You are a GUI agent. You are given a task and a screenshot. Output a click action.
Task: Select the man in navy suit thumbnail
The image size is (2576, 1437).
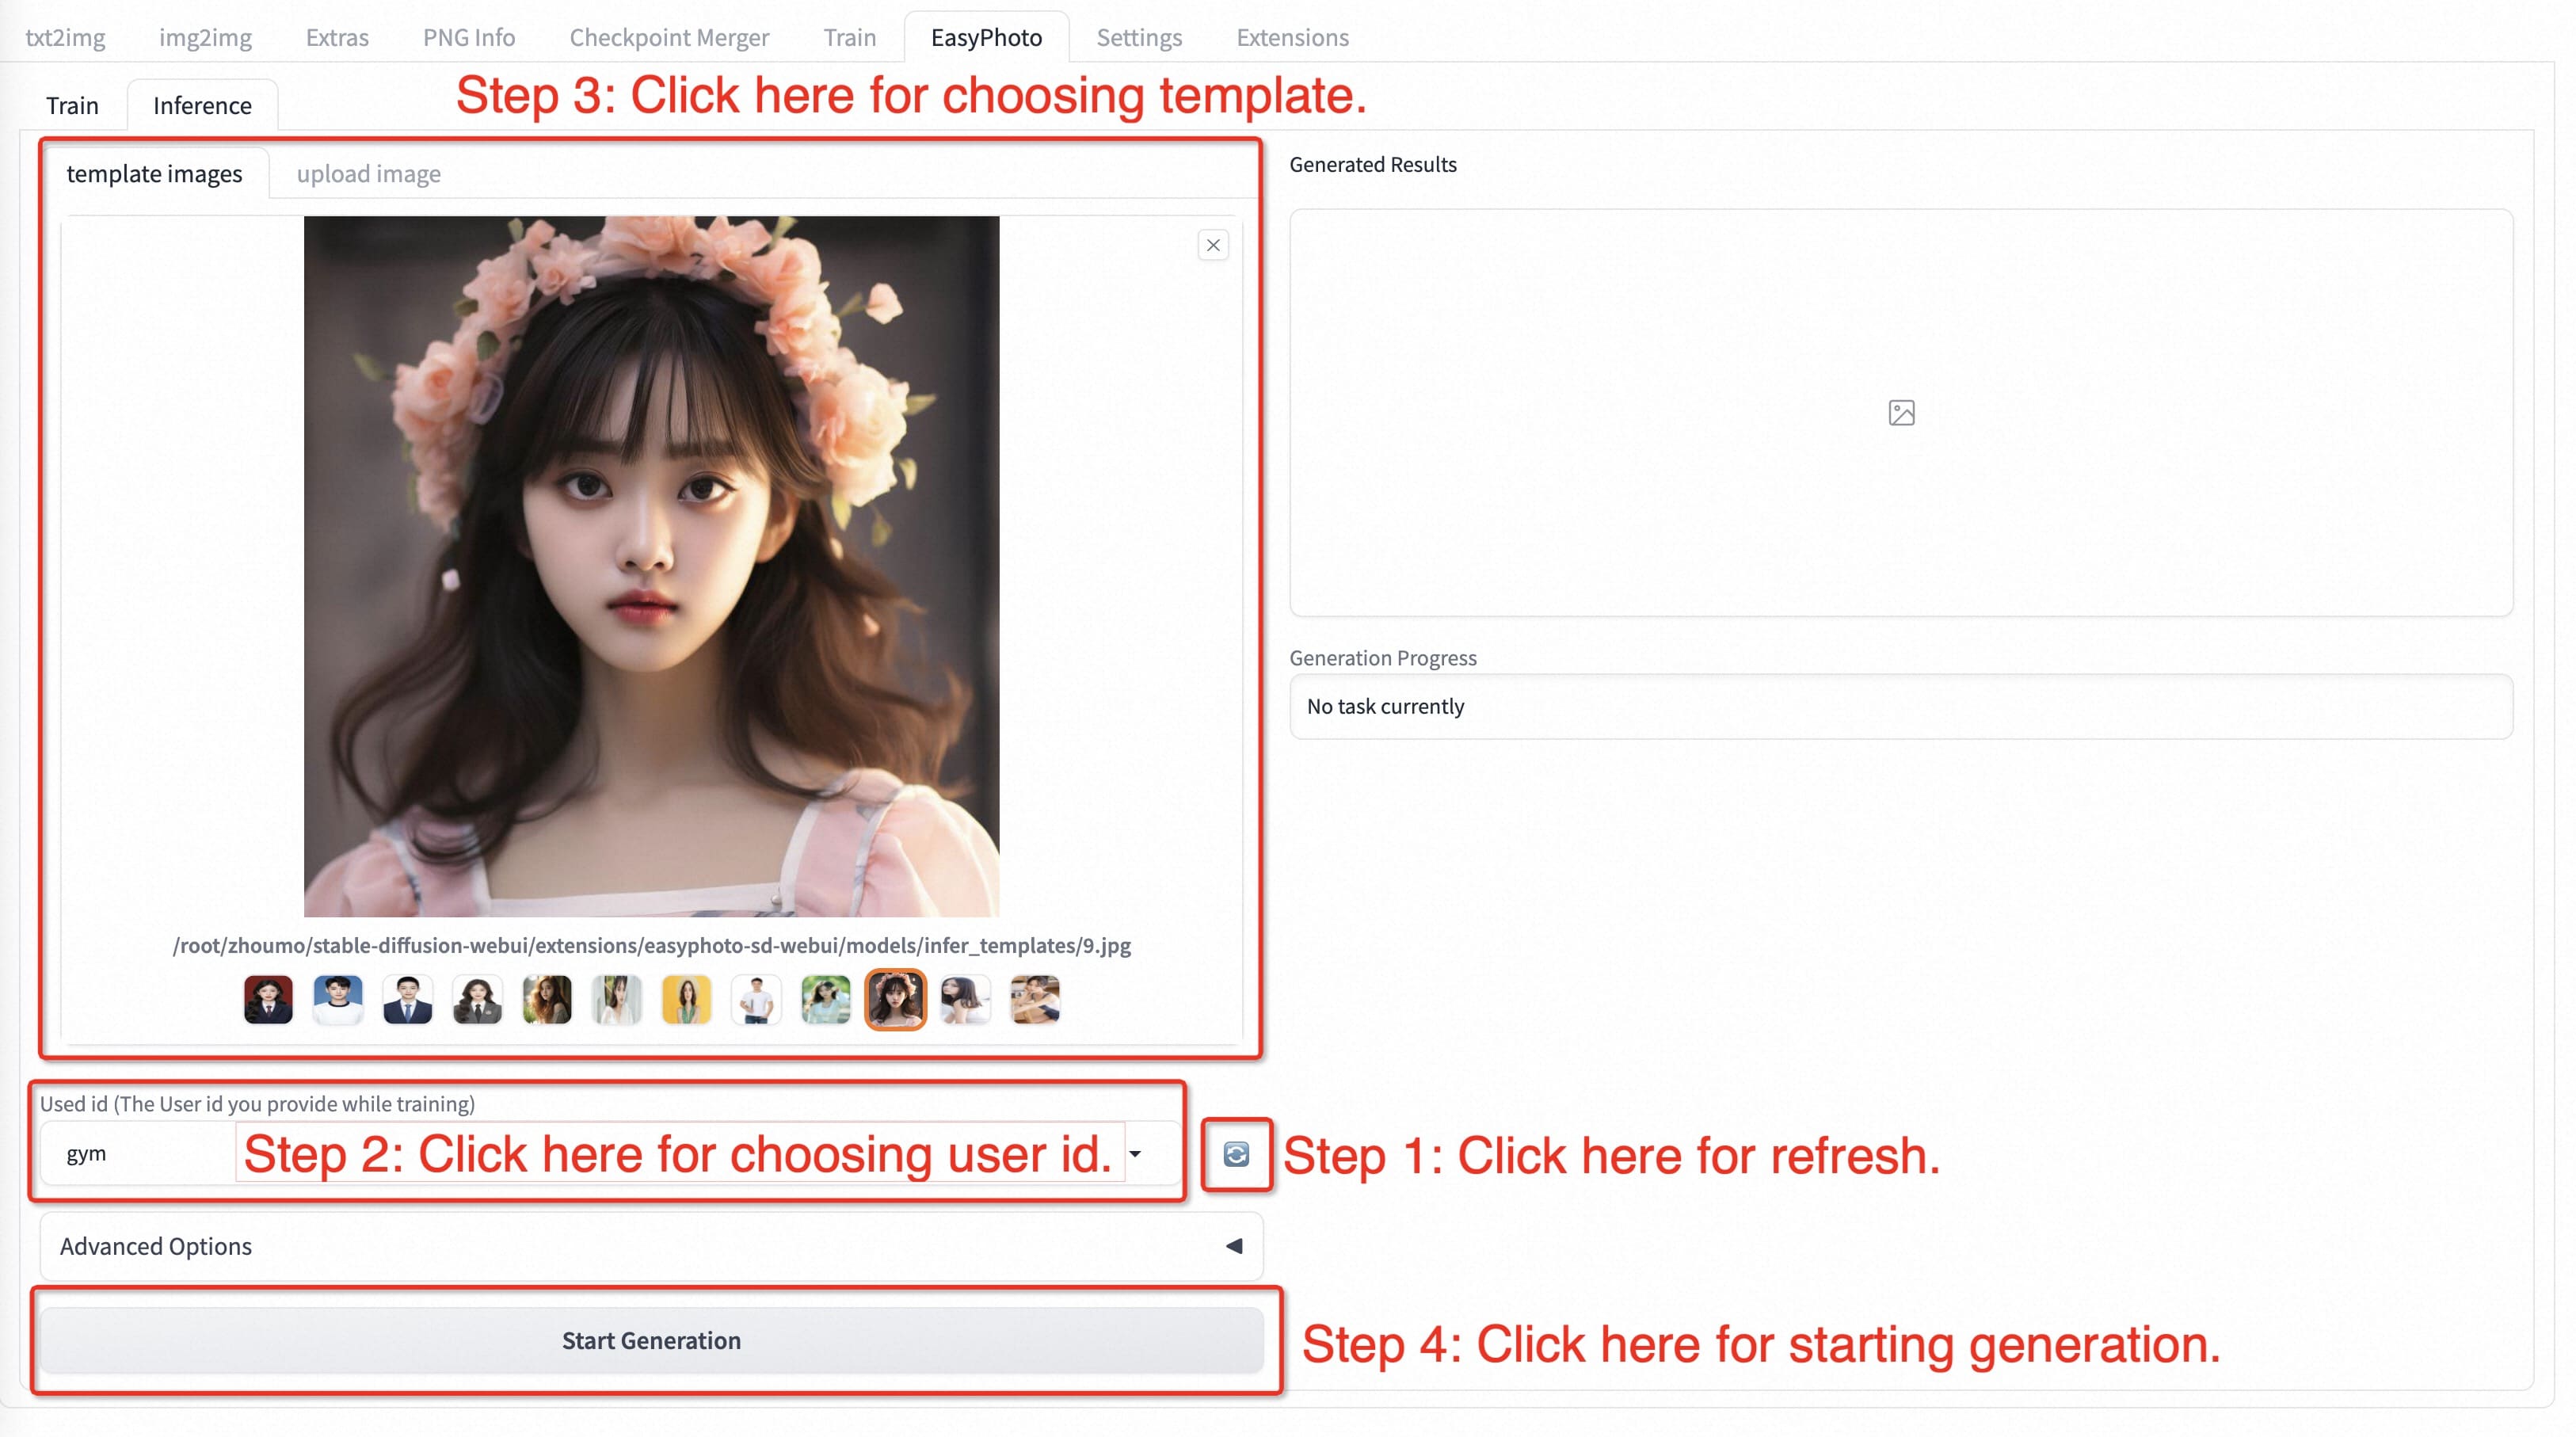click(408, 999)
